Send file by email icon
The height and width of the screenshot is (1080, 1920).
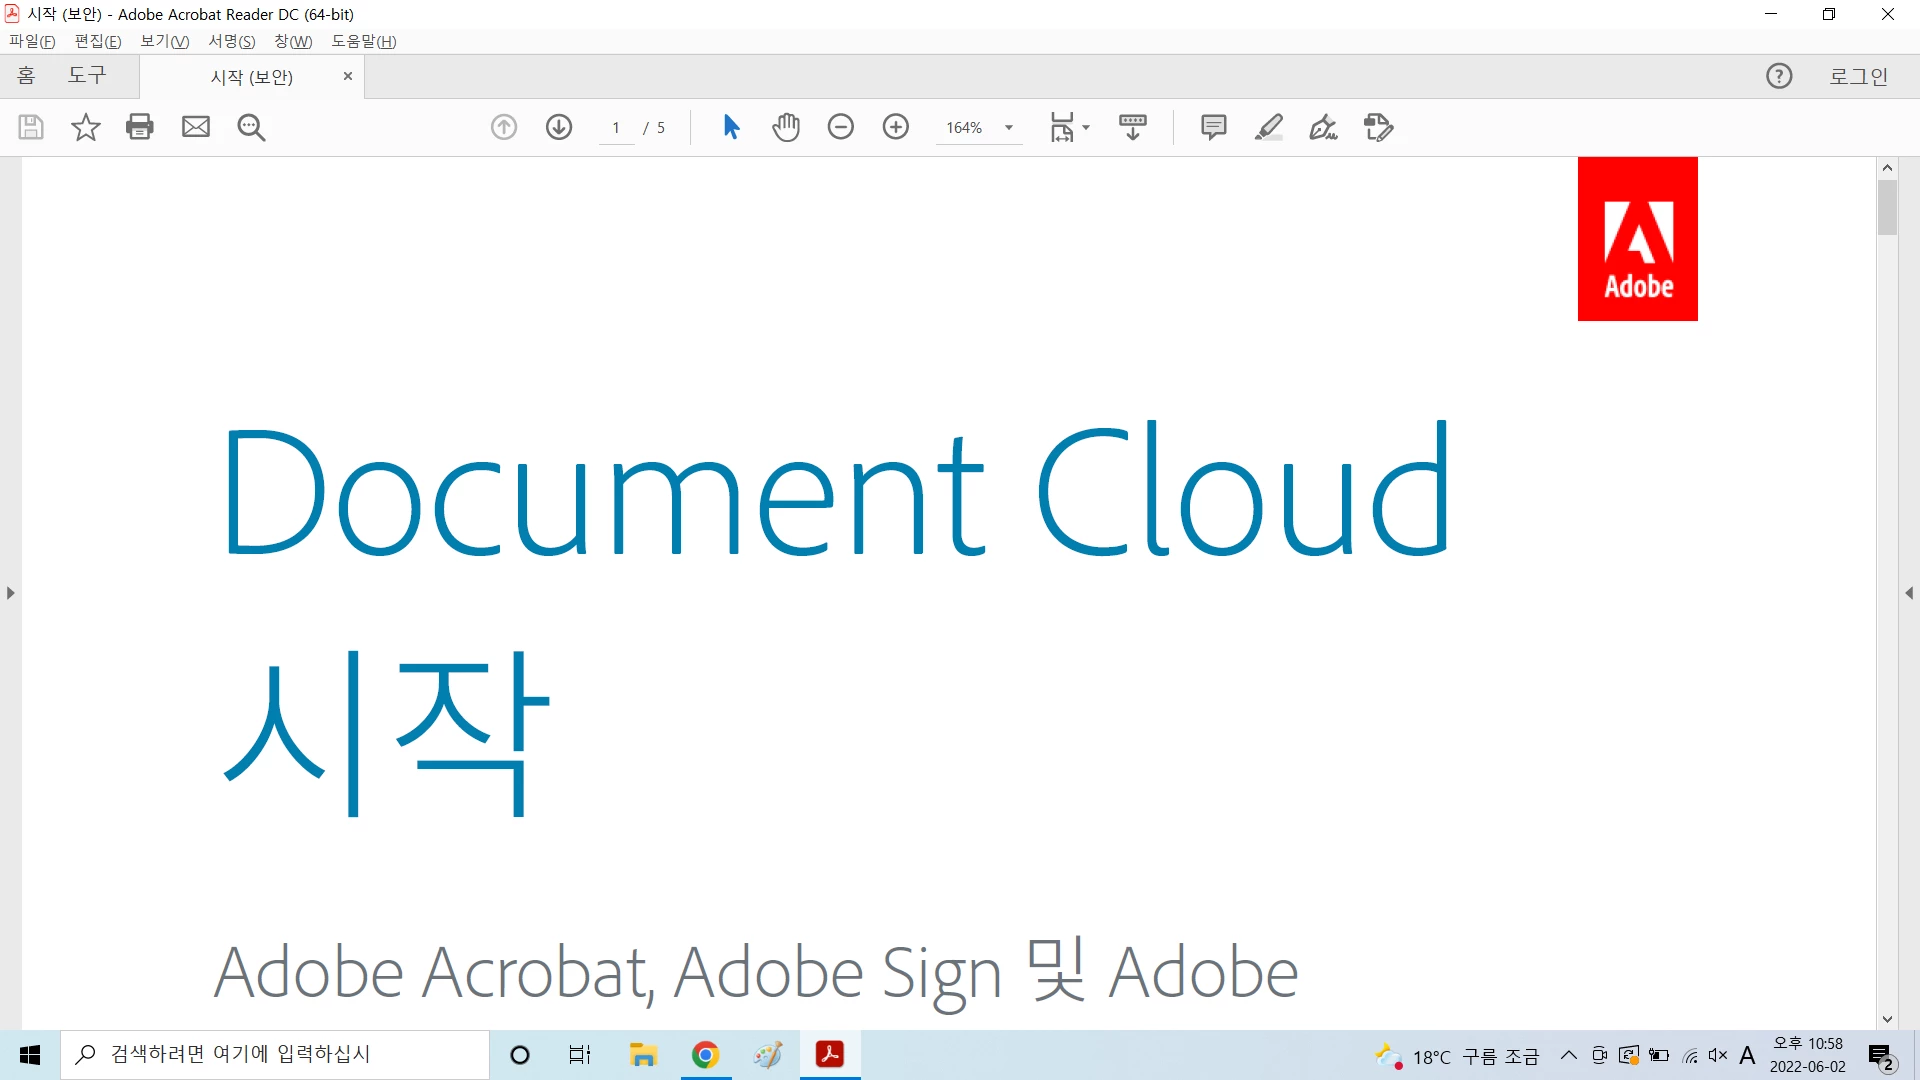pos(196,127)
